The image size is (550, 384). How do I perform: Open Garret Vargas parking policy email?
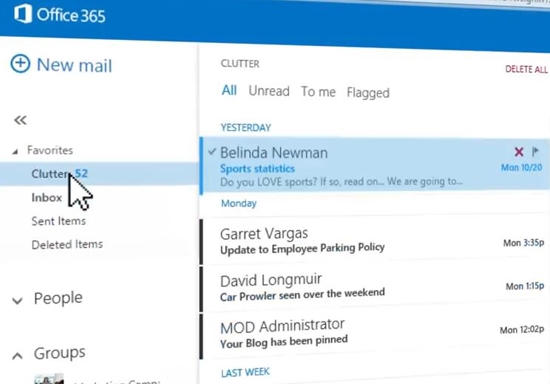[375, 241]
